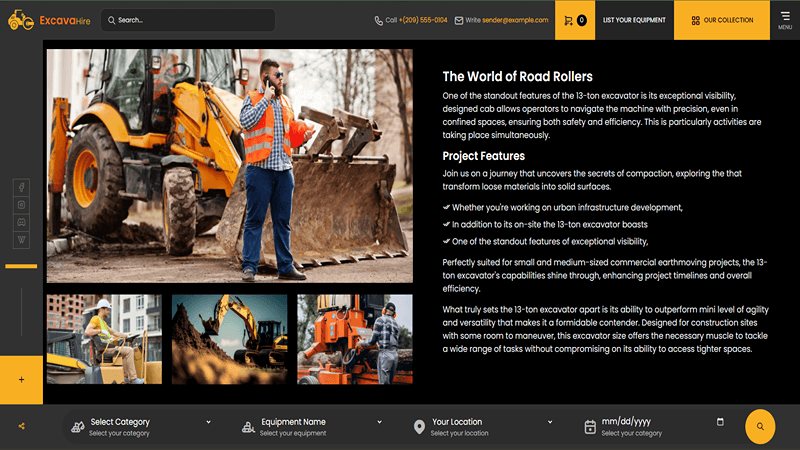This screenshot has height=450, width=800.
Task: Expand the Your Location chevron arrow
Action: 550,422
